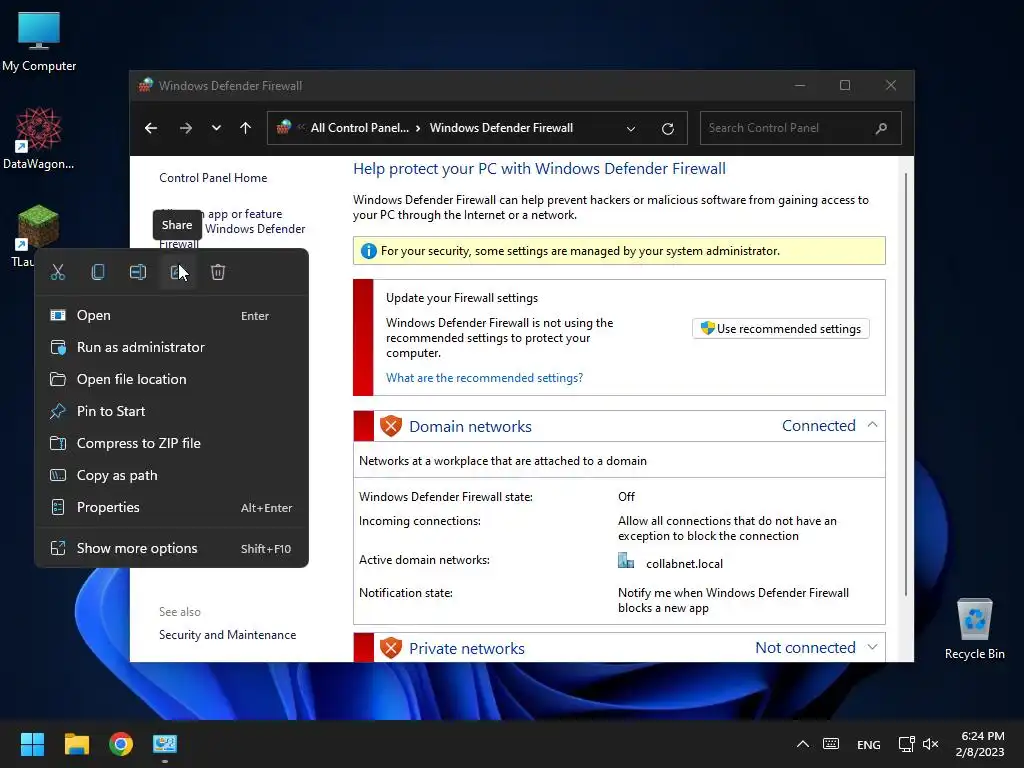
Task: Click the muted volume tray icon
Action: [x=931, y=744]
